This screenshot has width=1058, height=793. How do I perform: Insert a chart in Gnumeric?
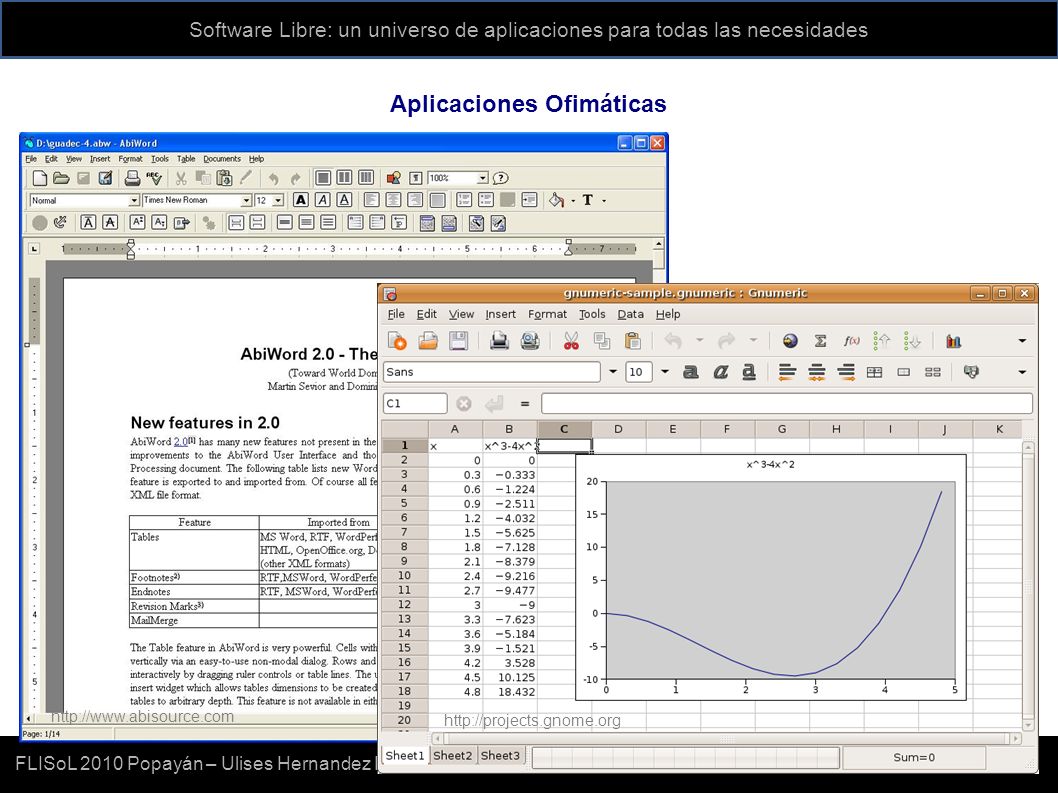(x=953, y=341)
